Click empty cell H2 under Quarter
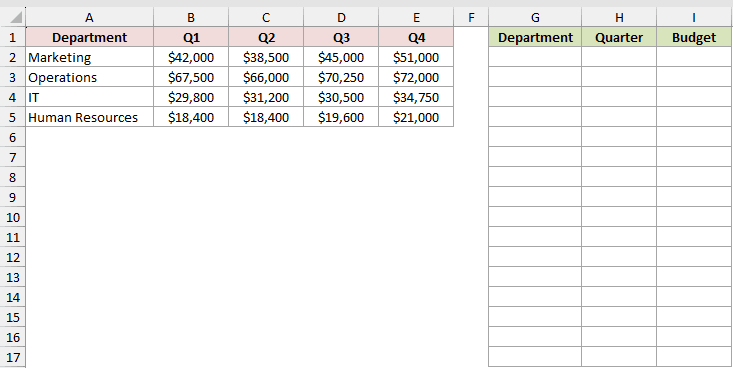This screenshot has width=733, height=368. coord(619,57)
